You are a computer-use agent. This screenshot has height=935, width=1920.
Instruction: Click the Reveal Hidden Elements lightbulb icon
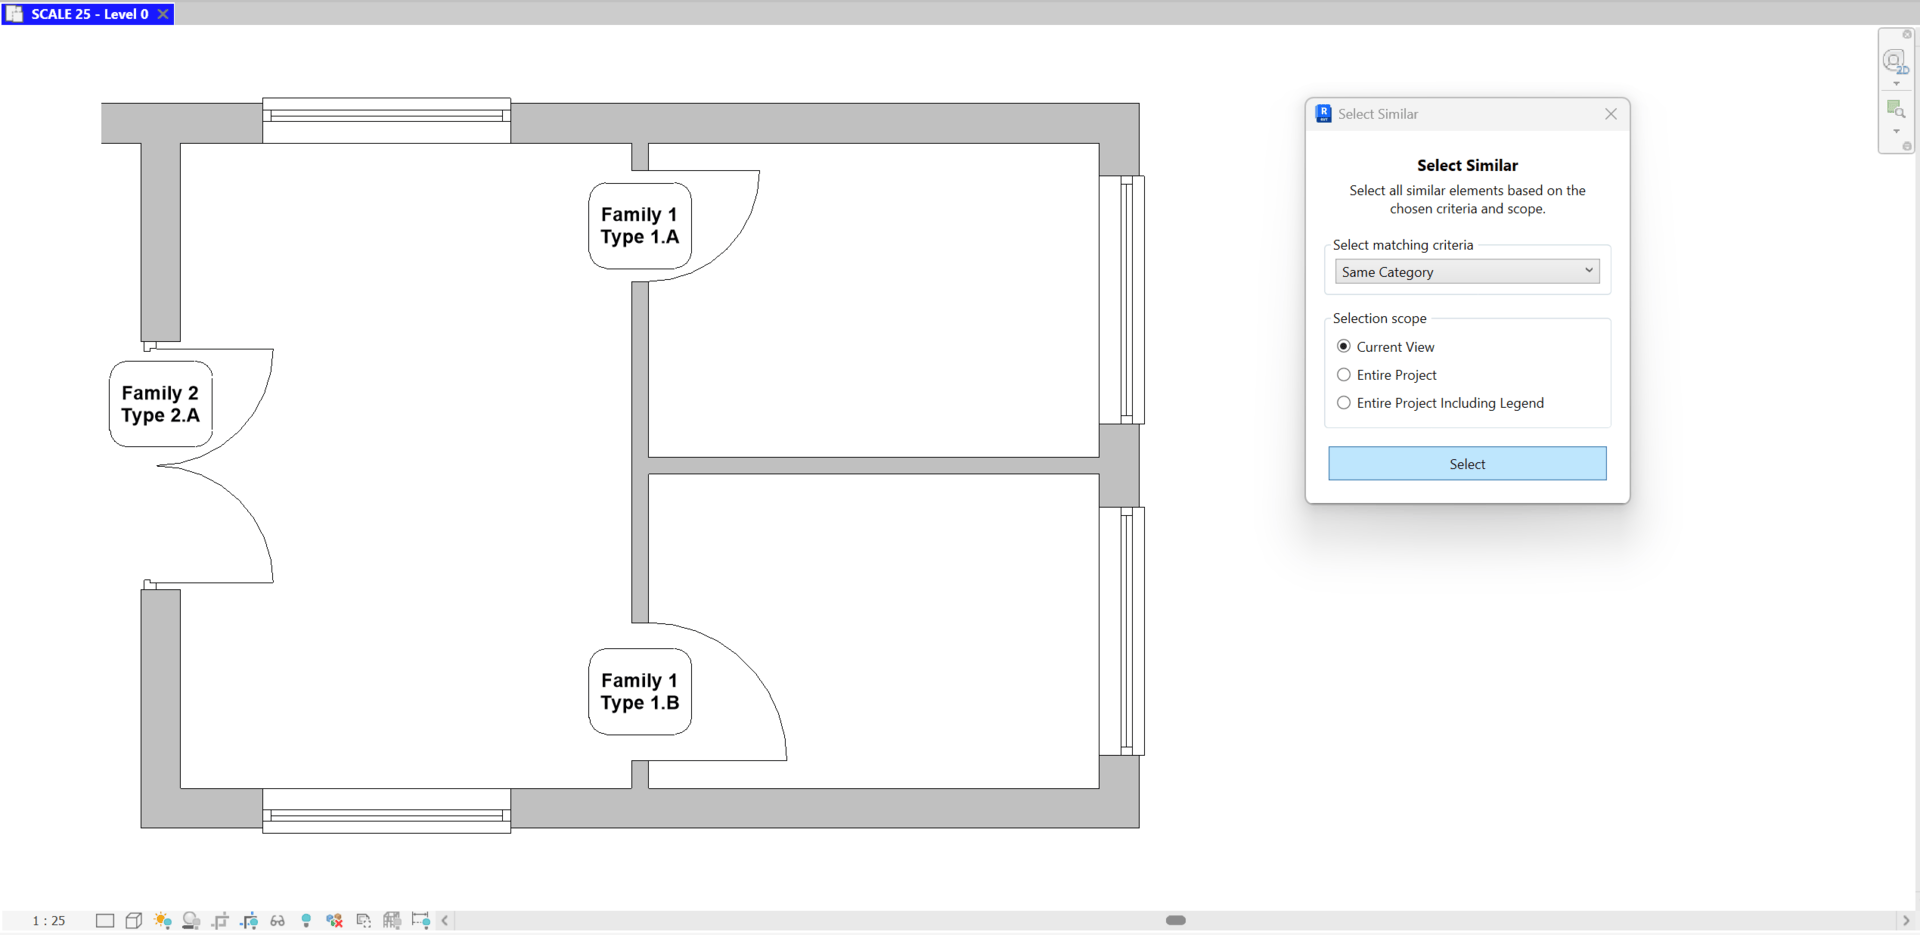click(306, 920)
